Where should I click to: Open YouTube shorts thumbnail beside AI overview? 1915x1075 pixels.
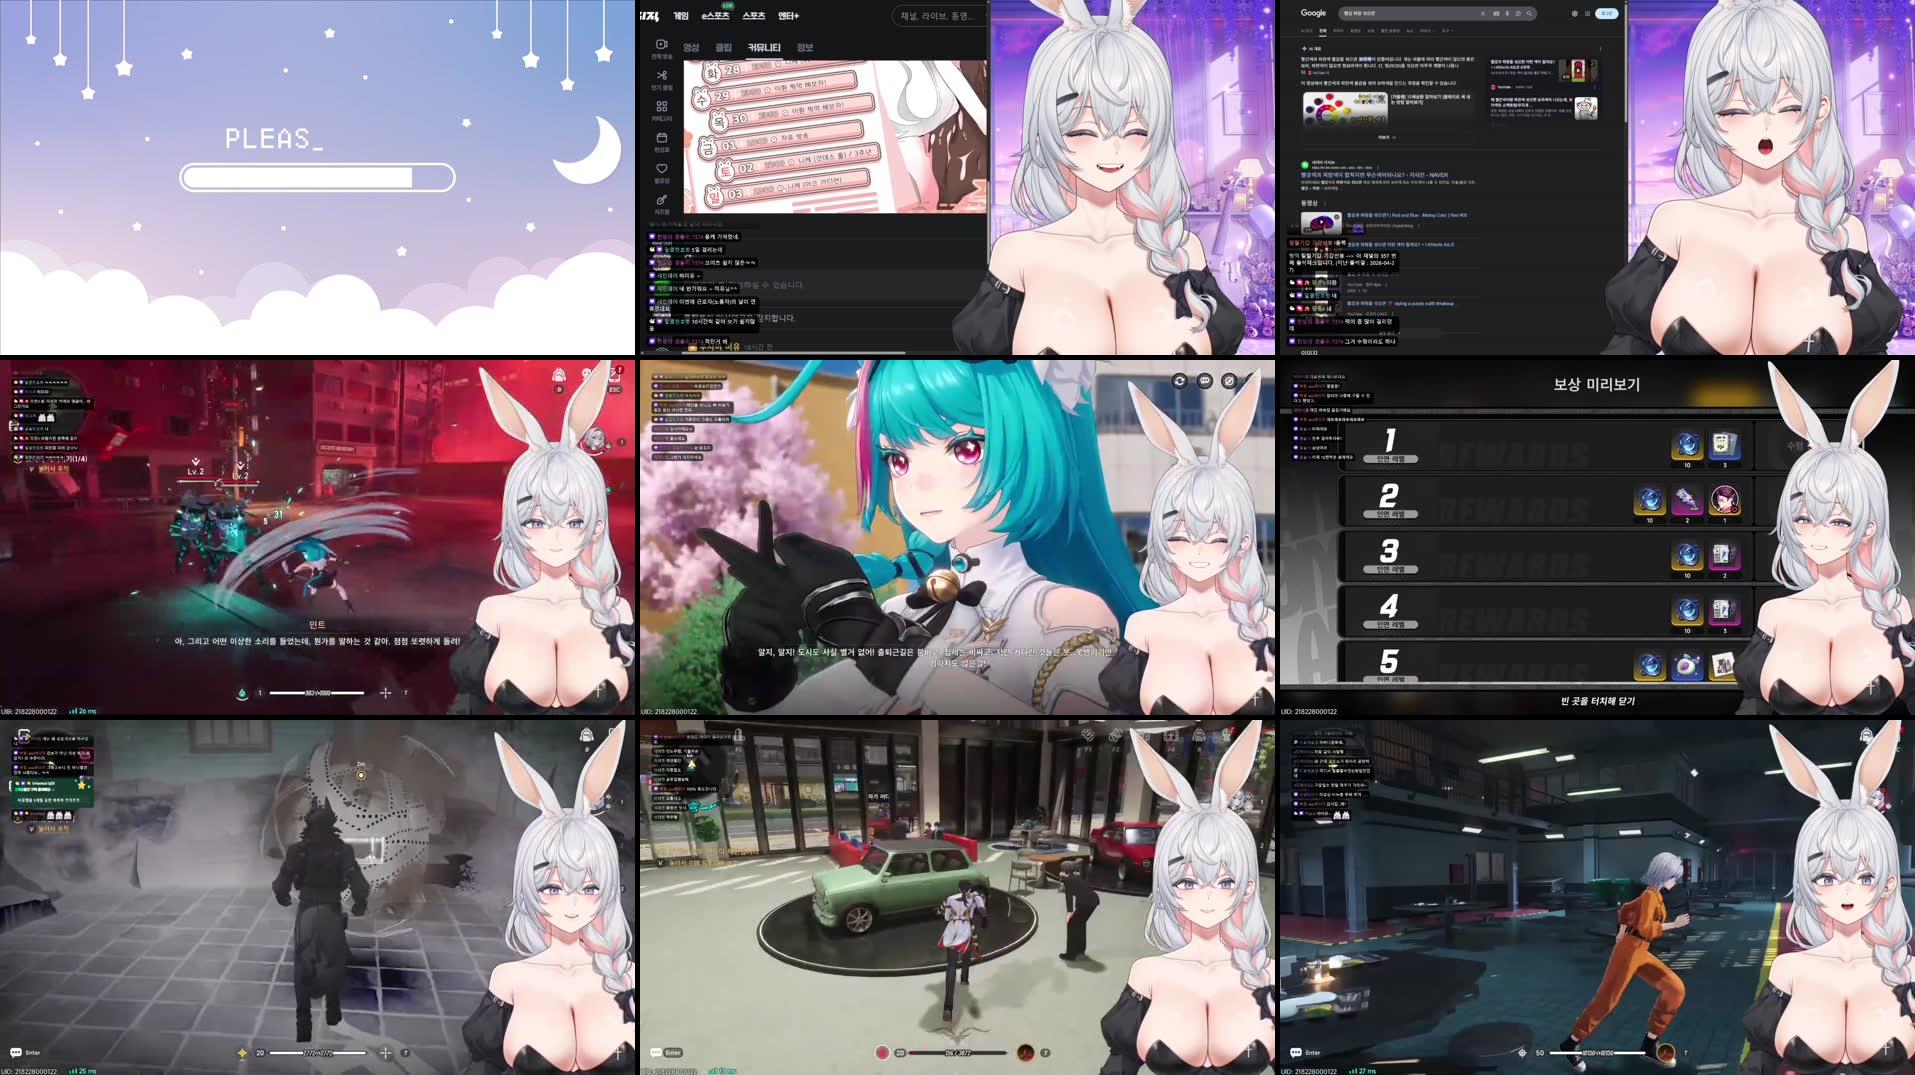tap(1577, 71)
